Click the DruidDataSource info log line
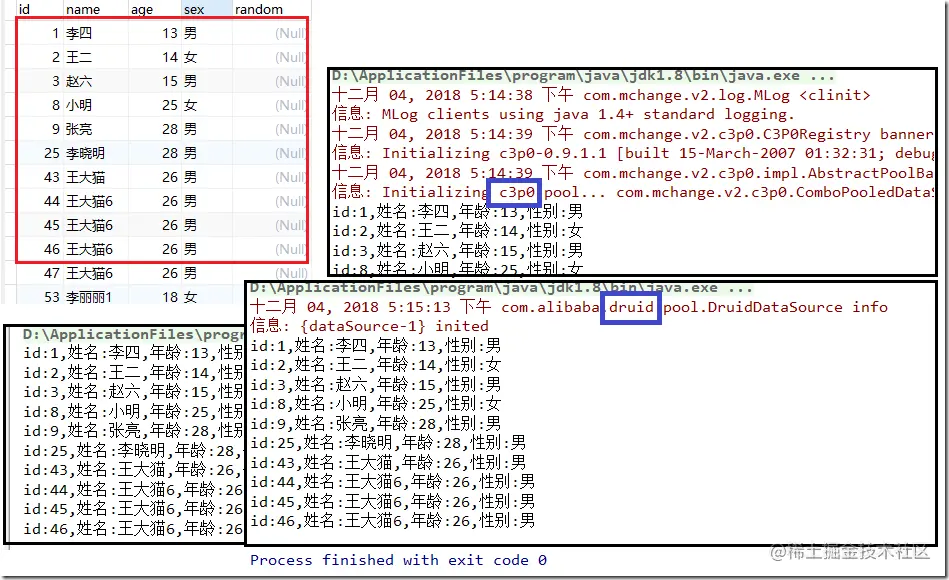 tap(569, 307)
